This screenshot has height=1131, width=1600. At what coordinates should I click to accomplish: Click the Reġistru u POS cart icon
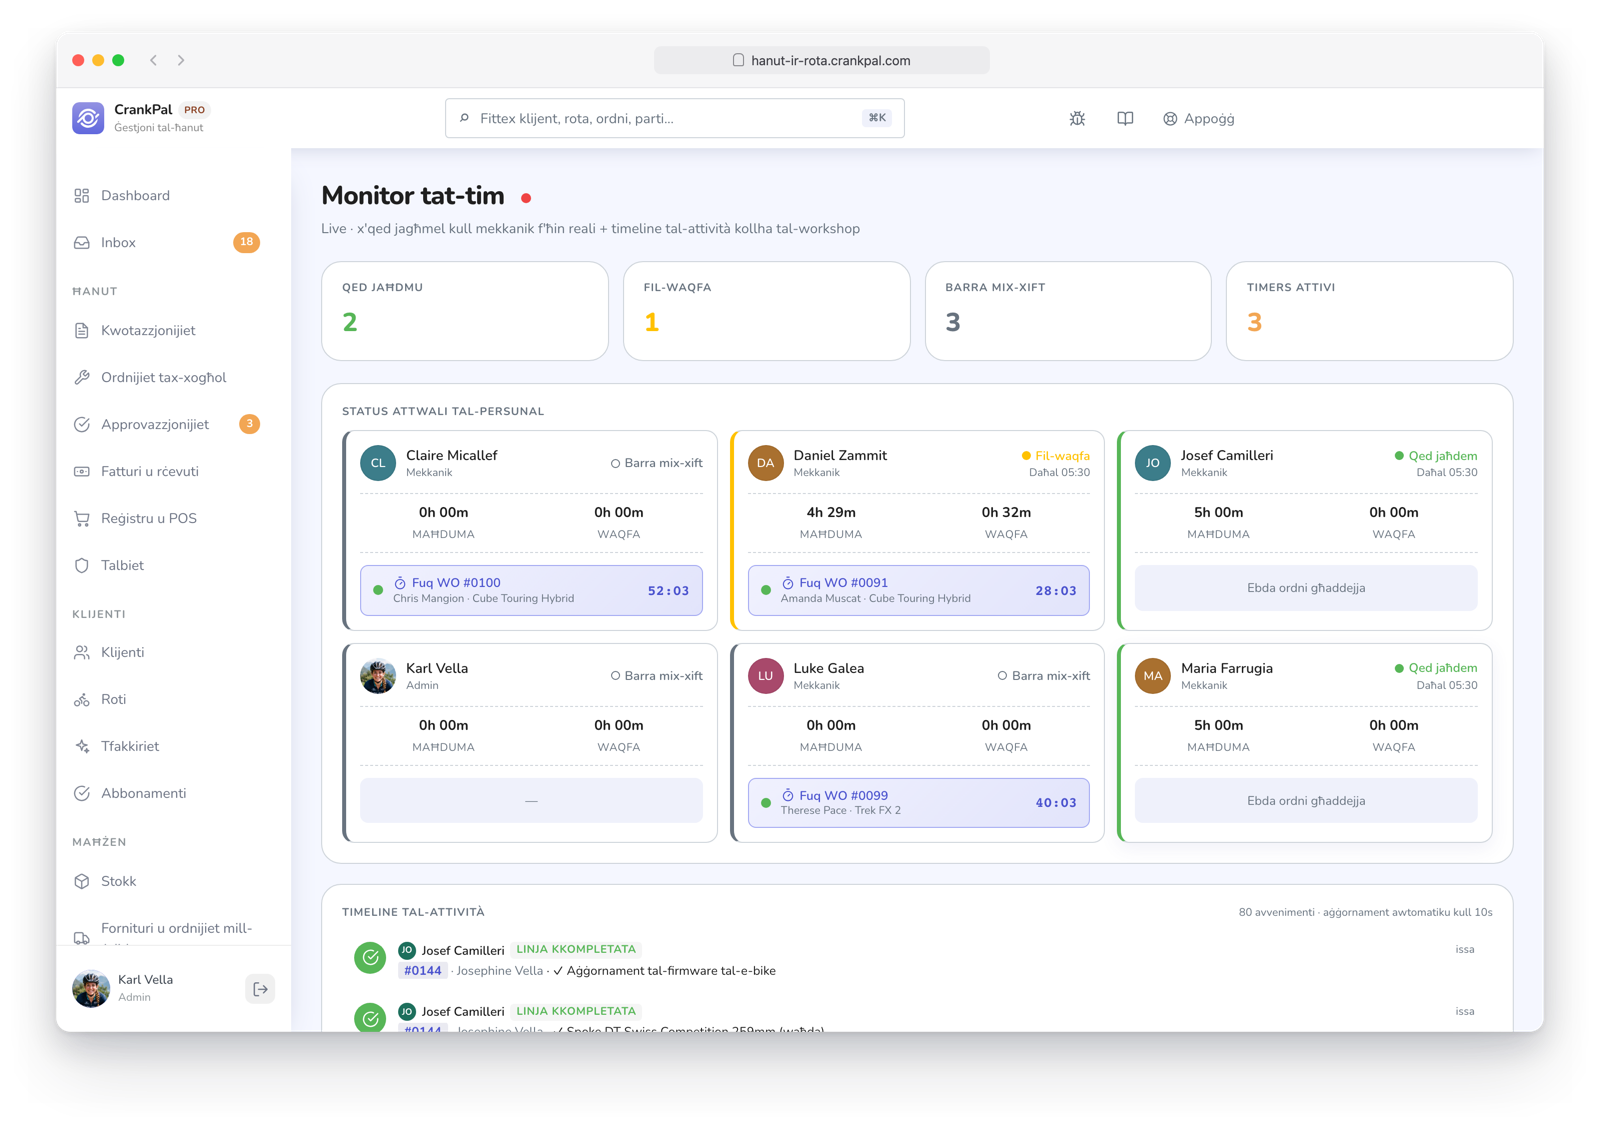tap(82, 518)
